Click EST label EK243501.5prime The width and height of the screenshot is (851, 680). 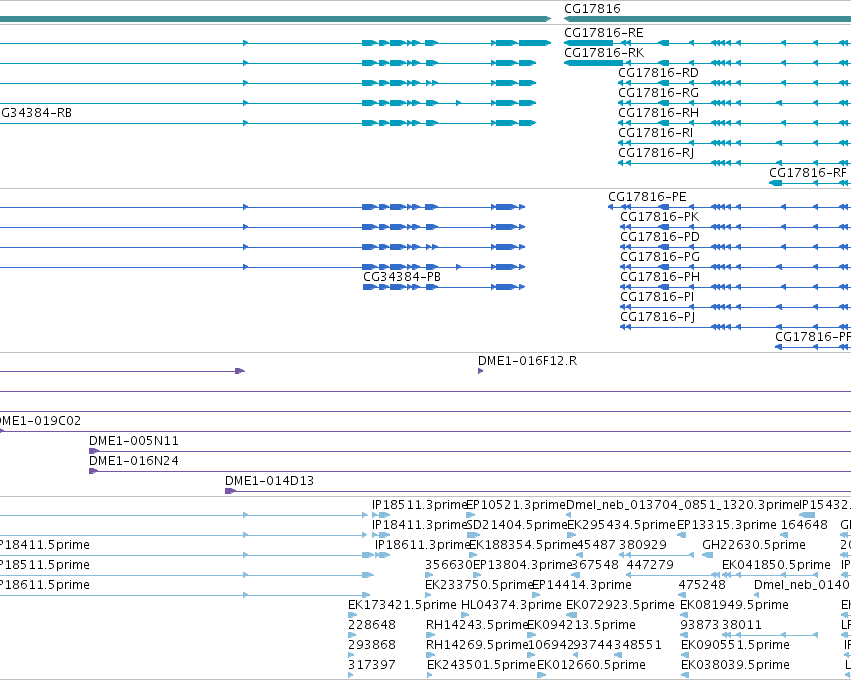[x=481, y=665]
